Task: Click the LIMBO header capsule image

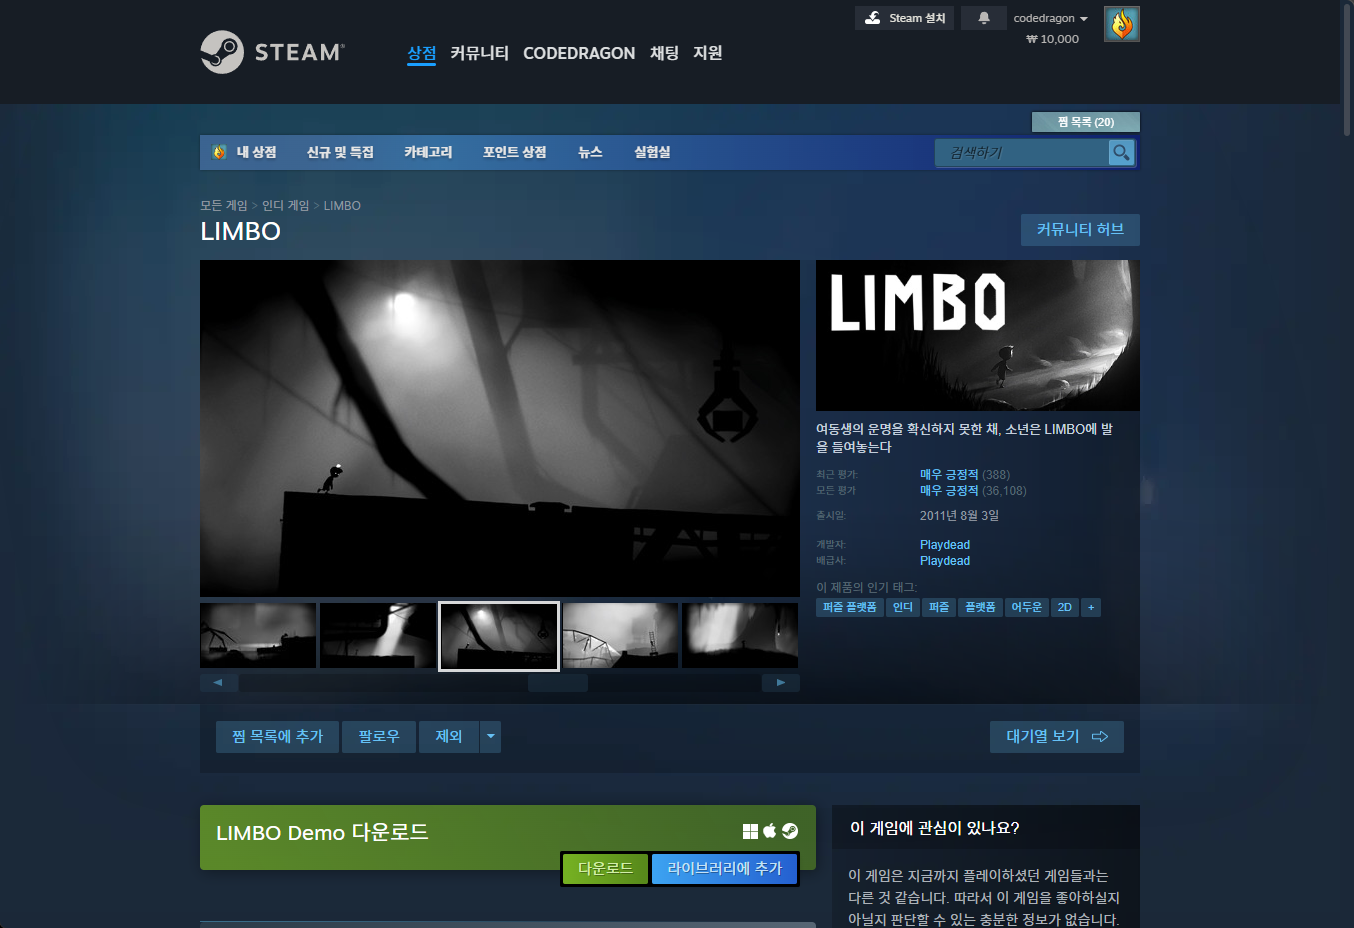Action: (x=978, y=335)
